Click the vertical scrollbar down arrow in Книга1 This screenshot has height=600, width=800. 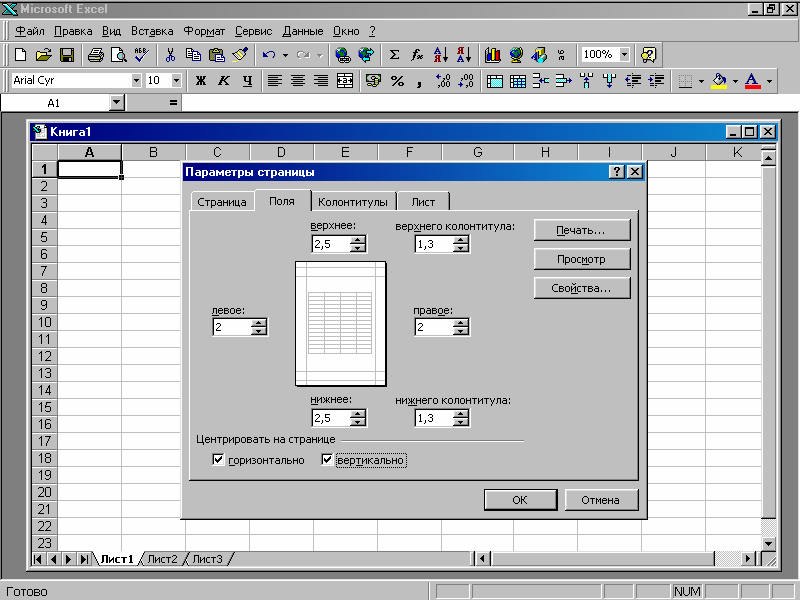pyautogui.click(x=768, y=544)
